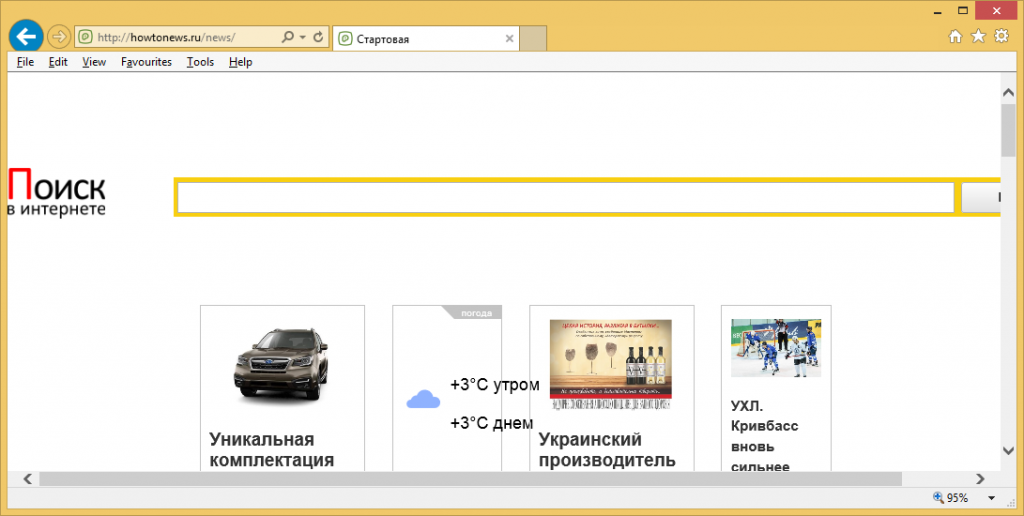Open the Tools gear icon
The width and height of the screenshot is (1024, 516).
[x=1001, y=37]
